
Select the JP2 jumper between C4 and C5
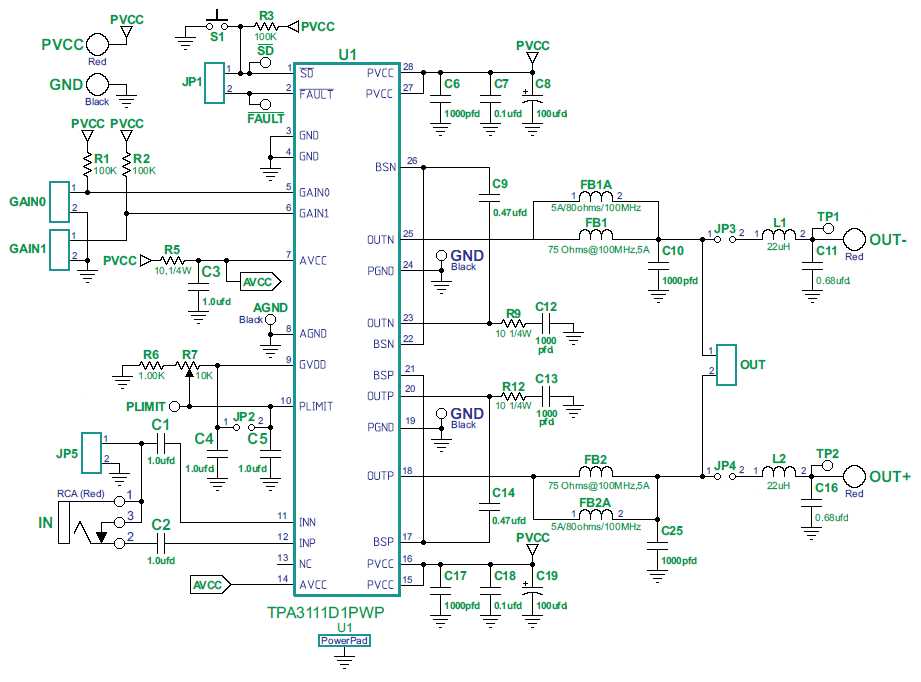(244, 427)
